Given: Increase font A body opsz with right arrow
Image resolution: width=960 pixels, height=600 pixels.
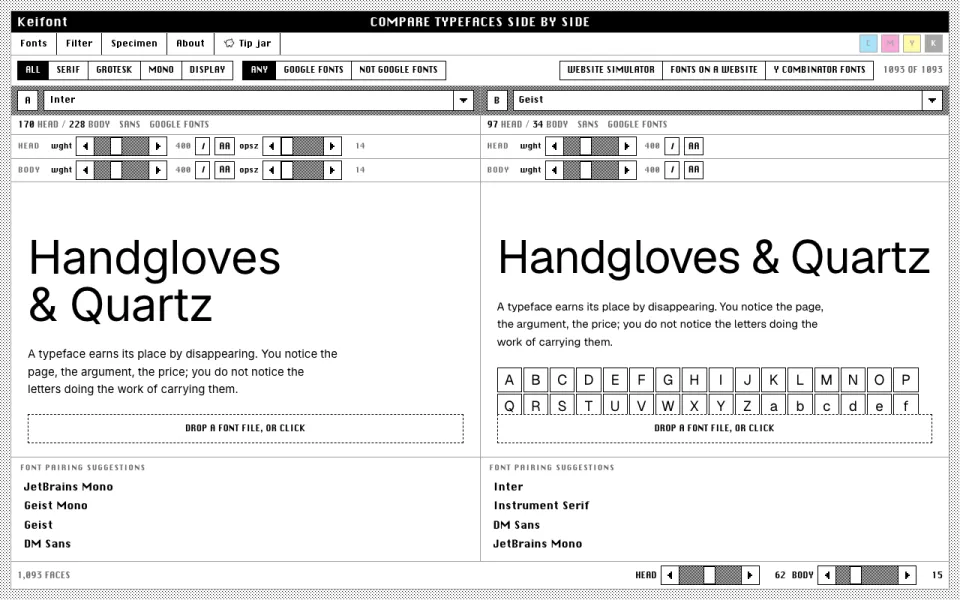Looking at the screenshot, I should tap(332, 170).
